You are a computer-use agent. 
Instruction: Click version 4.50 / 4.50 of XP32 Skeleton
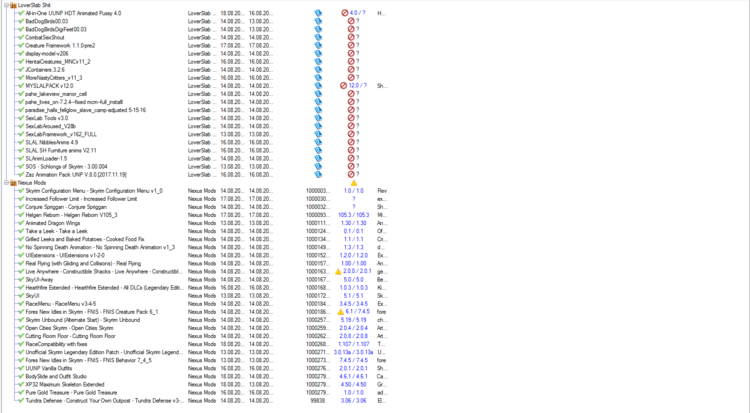(x=354, y=384)
